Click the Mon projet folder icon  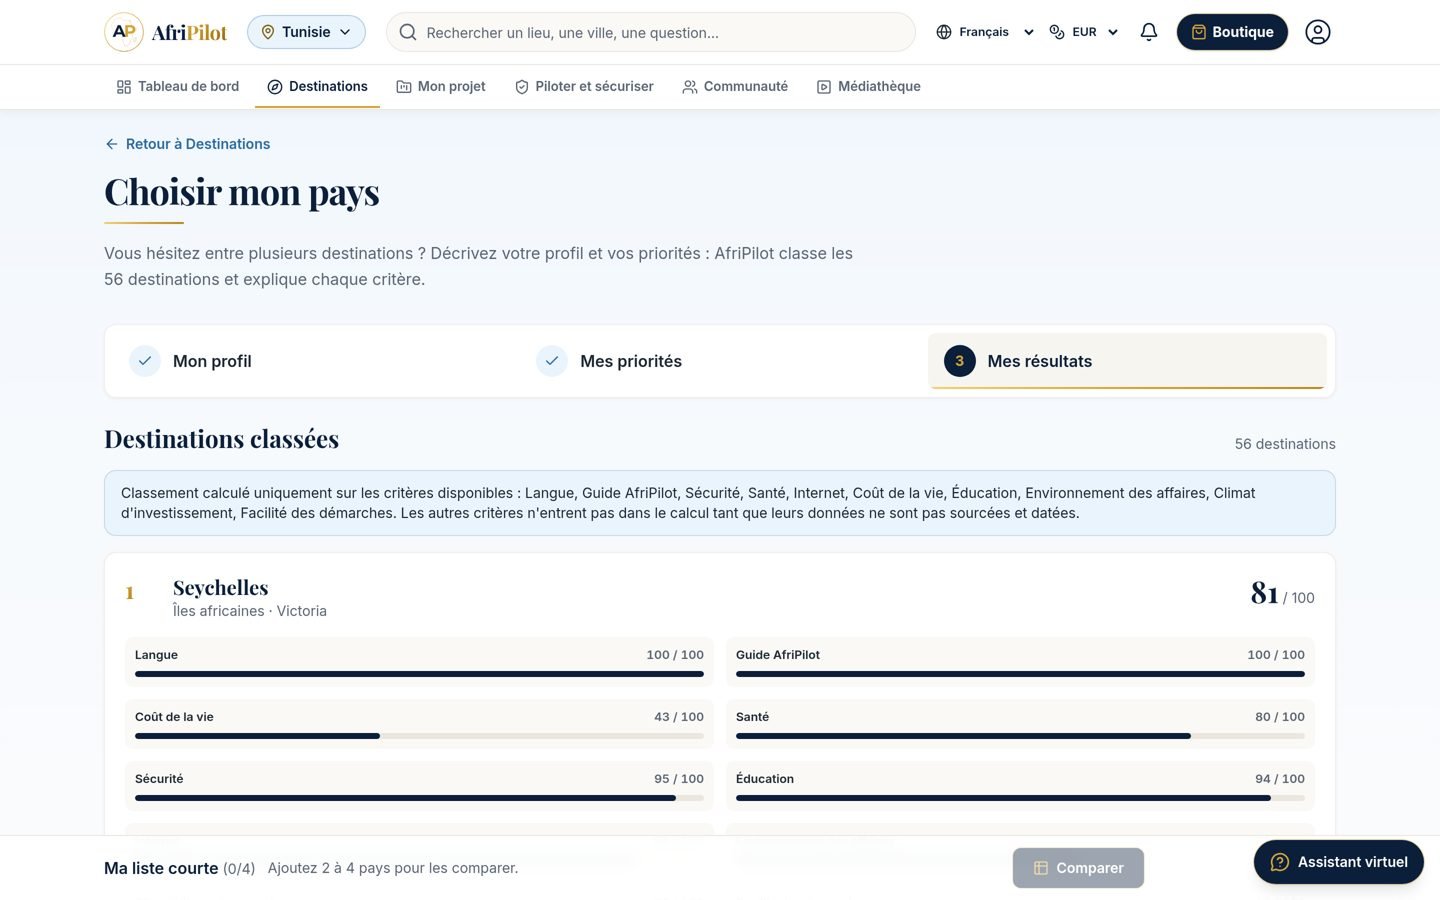(404, 87)
